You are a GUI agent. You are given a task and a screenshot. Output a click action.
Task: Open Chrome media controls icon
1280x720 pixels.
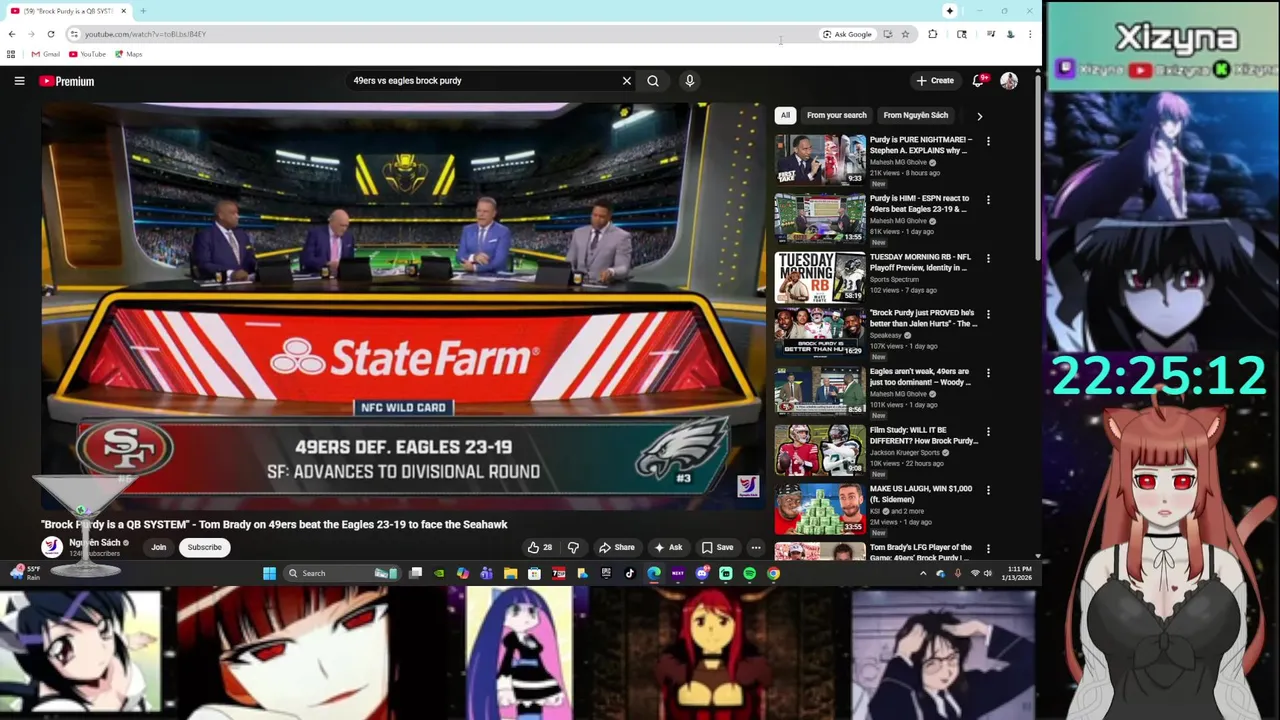pyautogui.click(x=991, y=34)
